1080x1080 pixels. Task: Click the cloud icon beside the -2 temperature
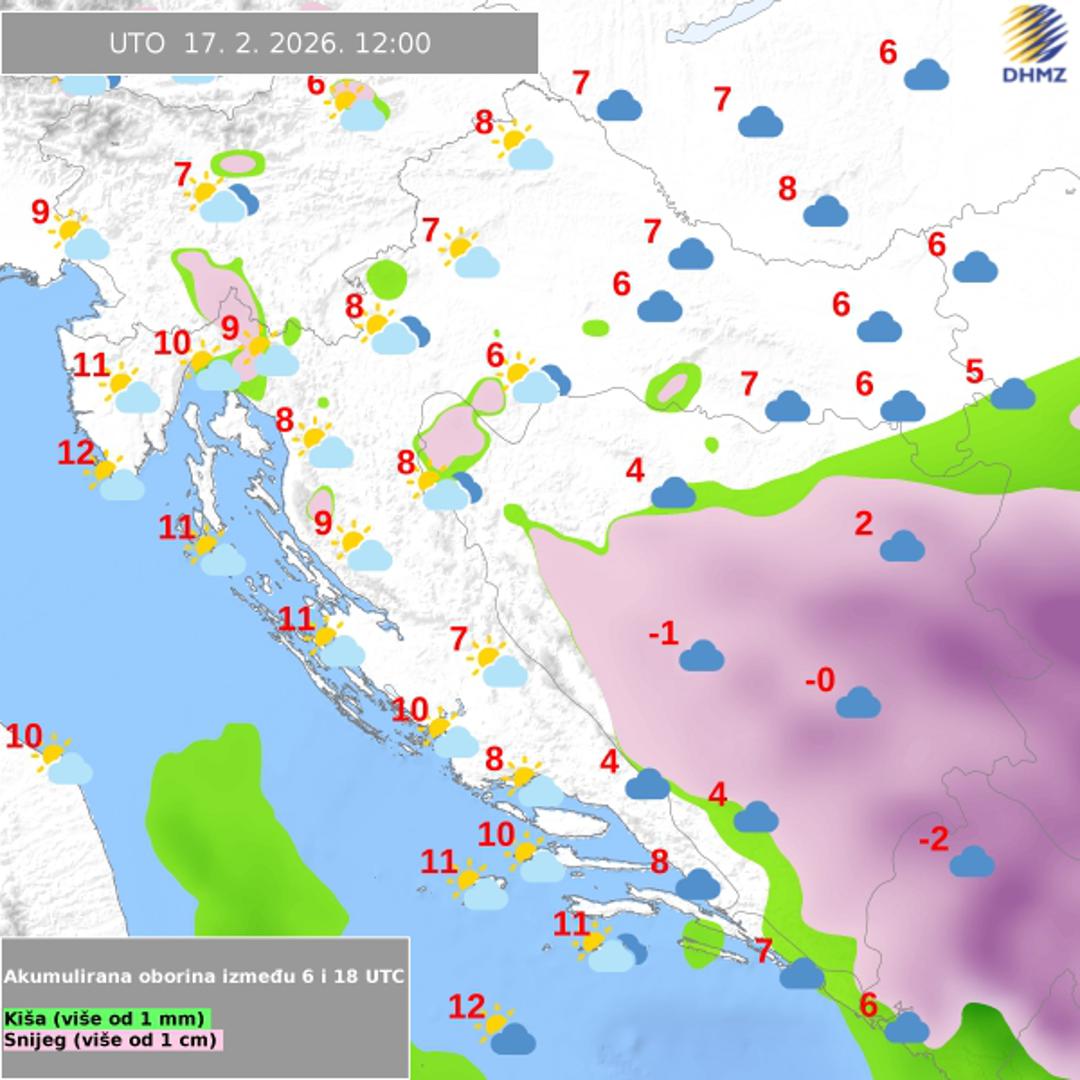(971, 861)
